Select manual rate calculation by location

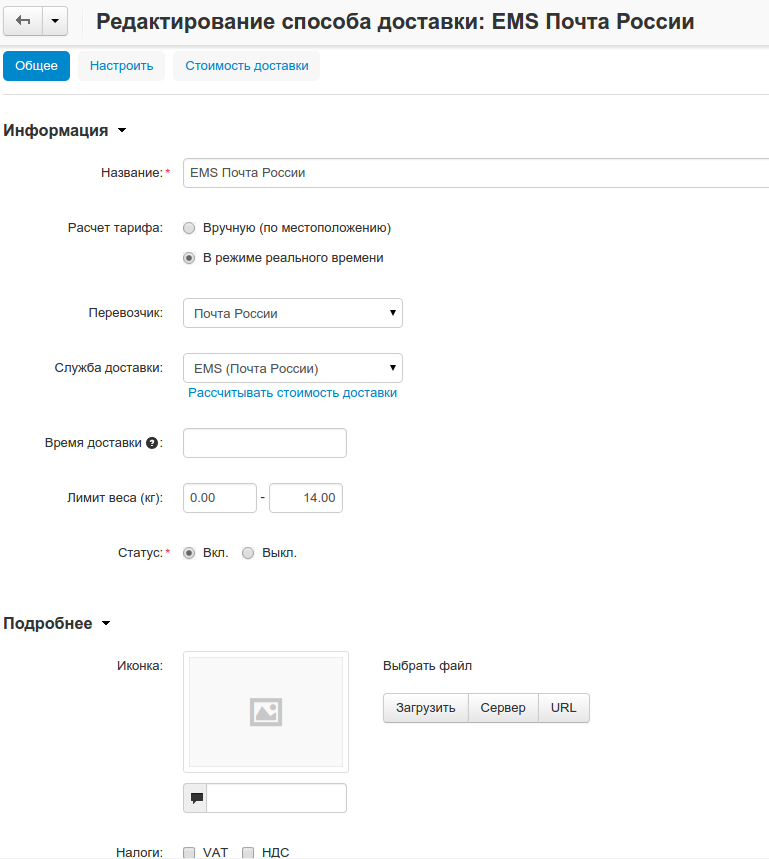[189, 228]
